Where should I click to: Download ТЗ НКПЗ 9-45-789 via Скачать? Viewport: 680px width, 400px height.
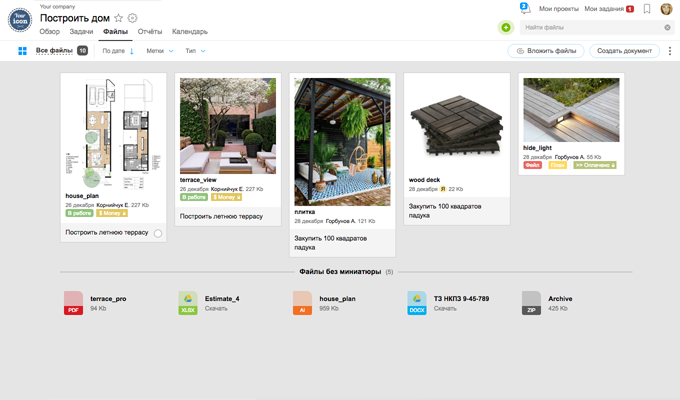(445, 308)
